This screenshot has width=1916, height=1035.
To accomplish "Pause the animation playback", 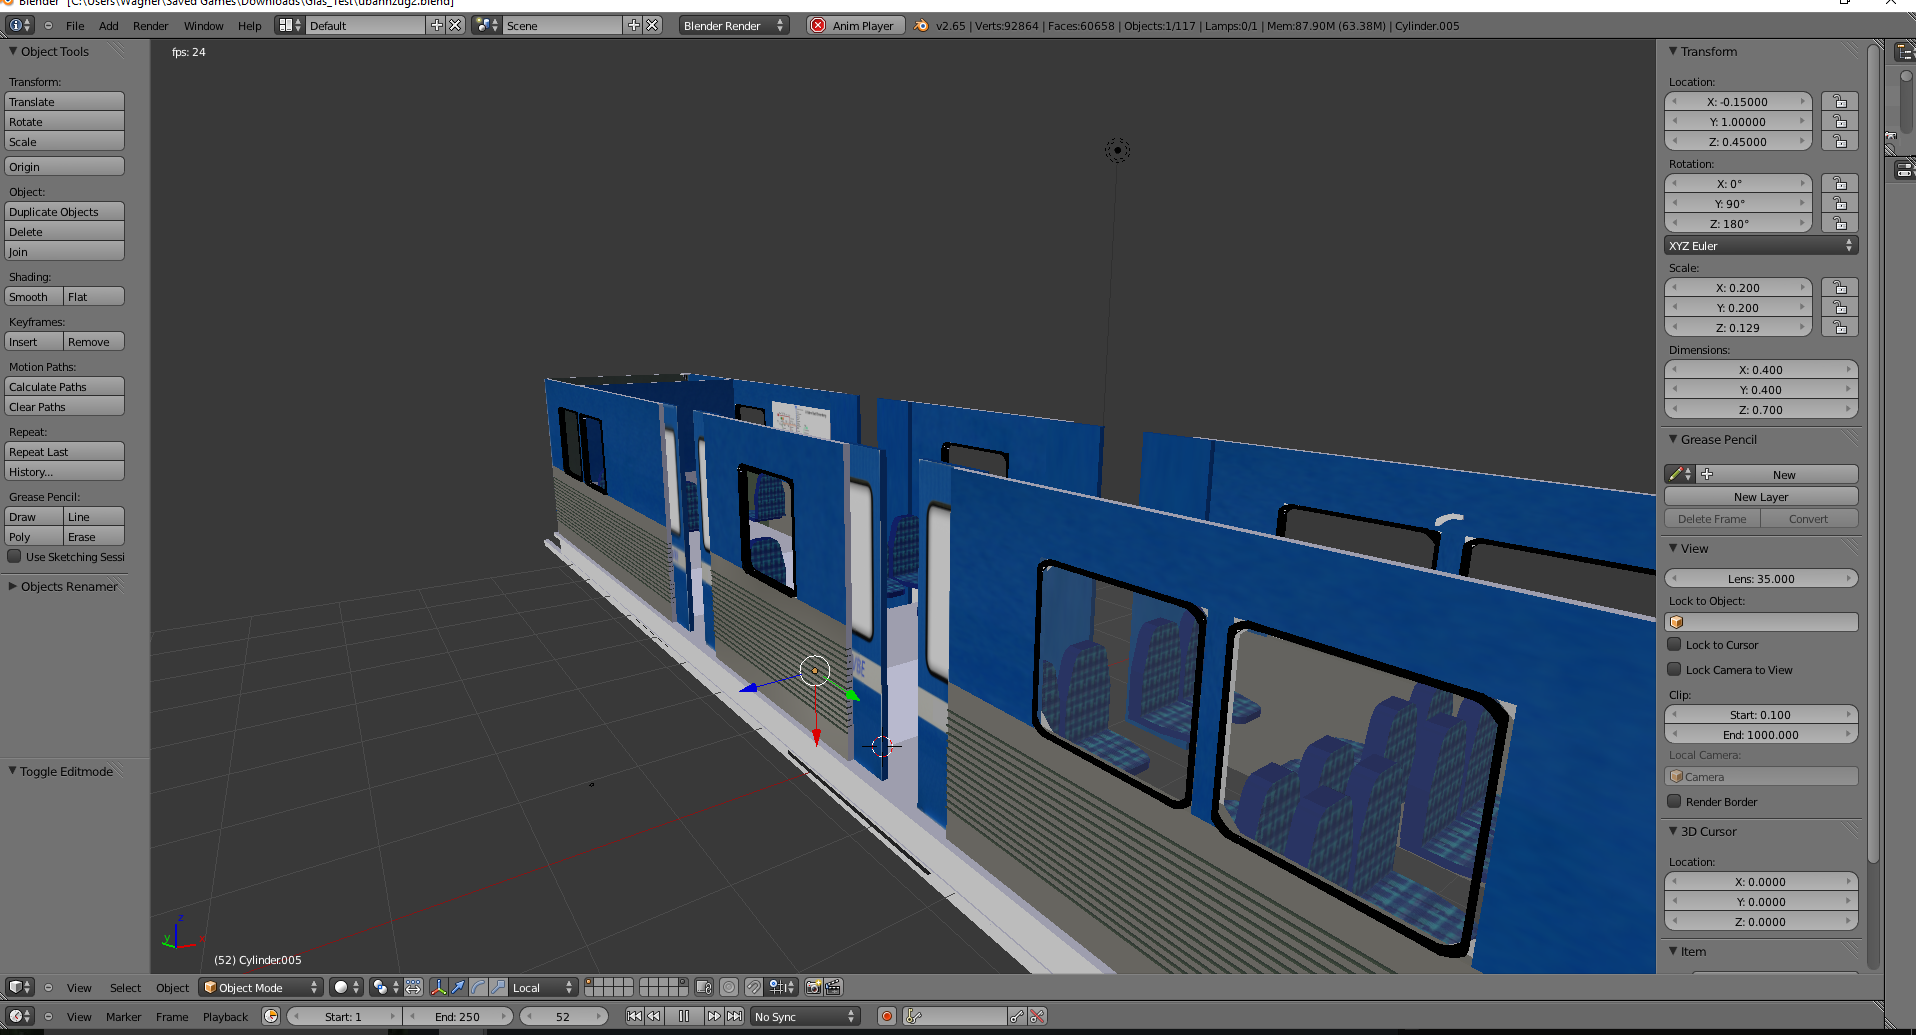I will pyautogui.click(x=684, y=1016).
